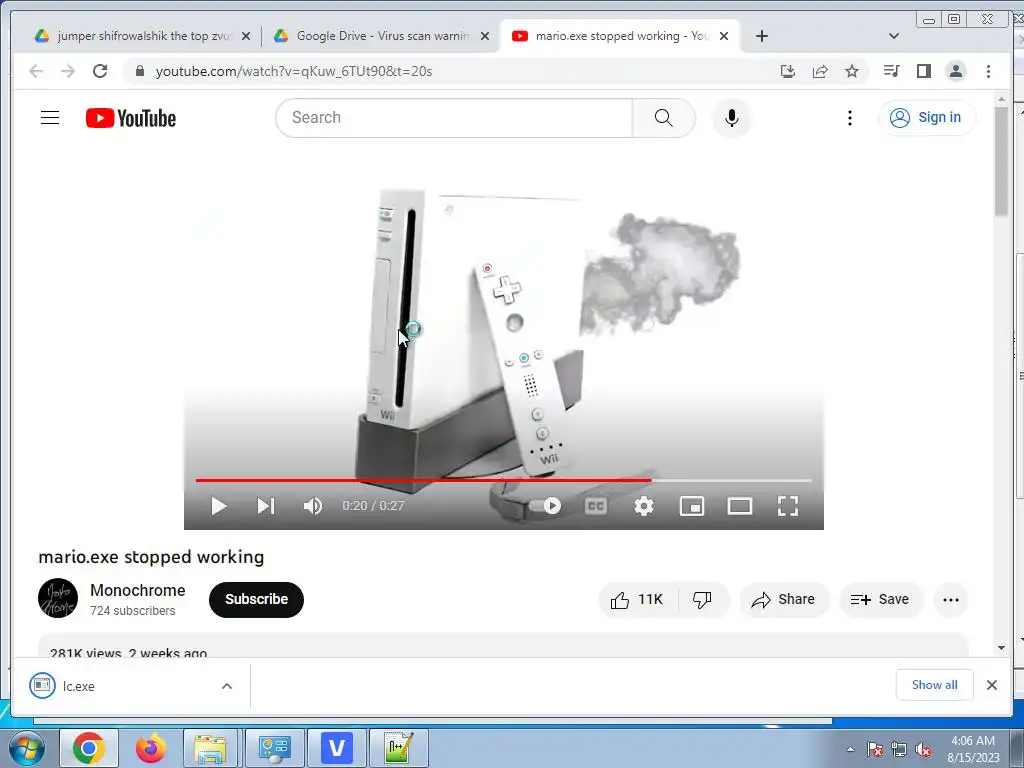Start voice search with the microphone icon

point(731,118)
